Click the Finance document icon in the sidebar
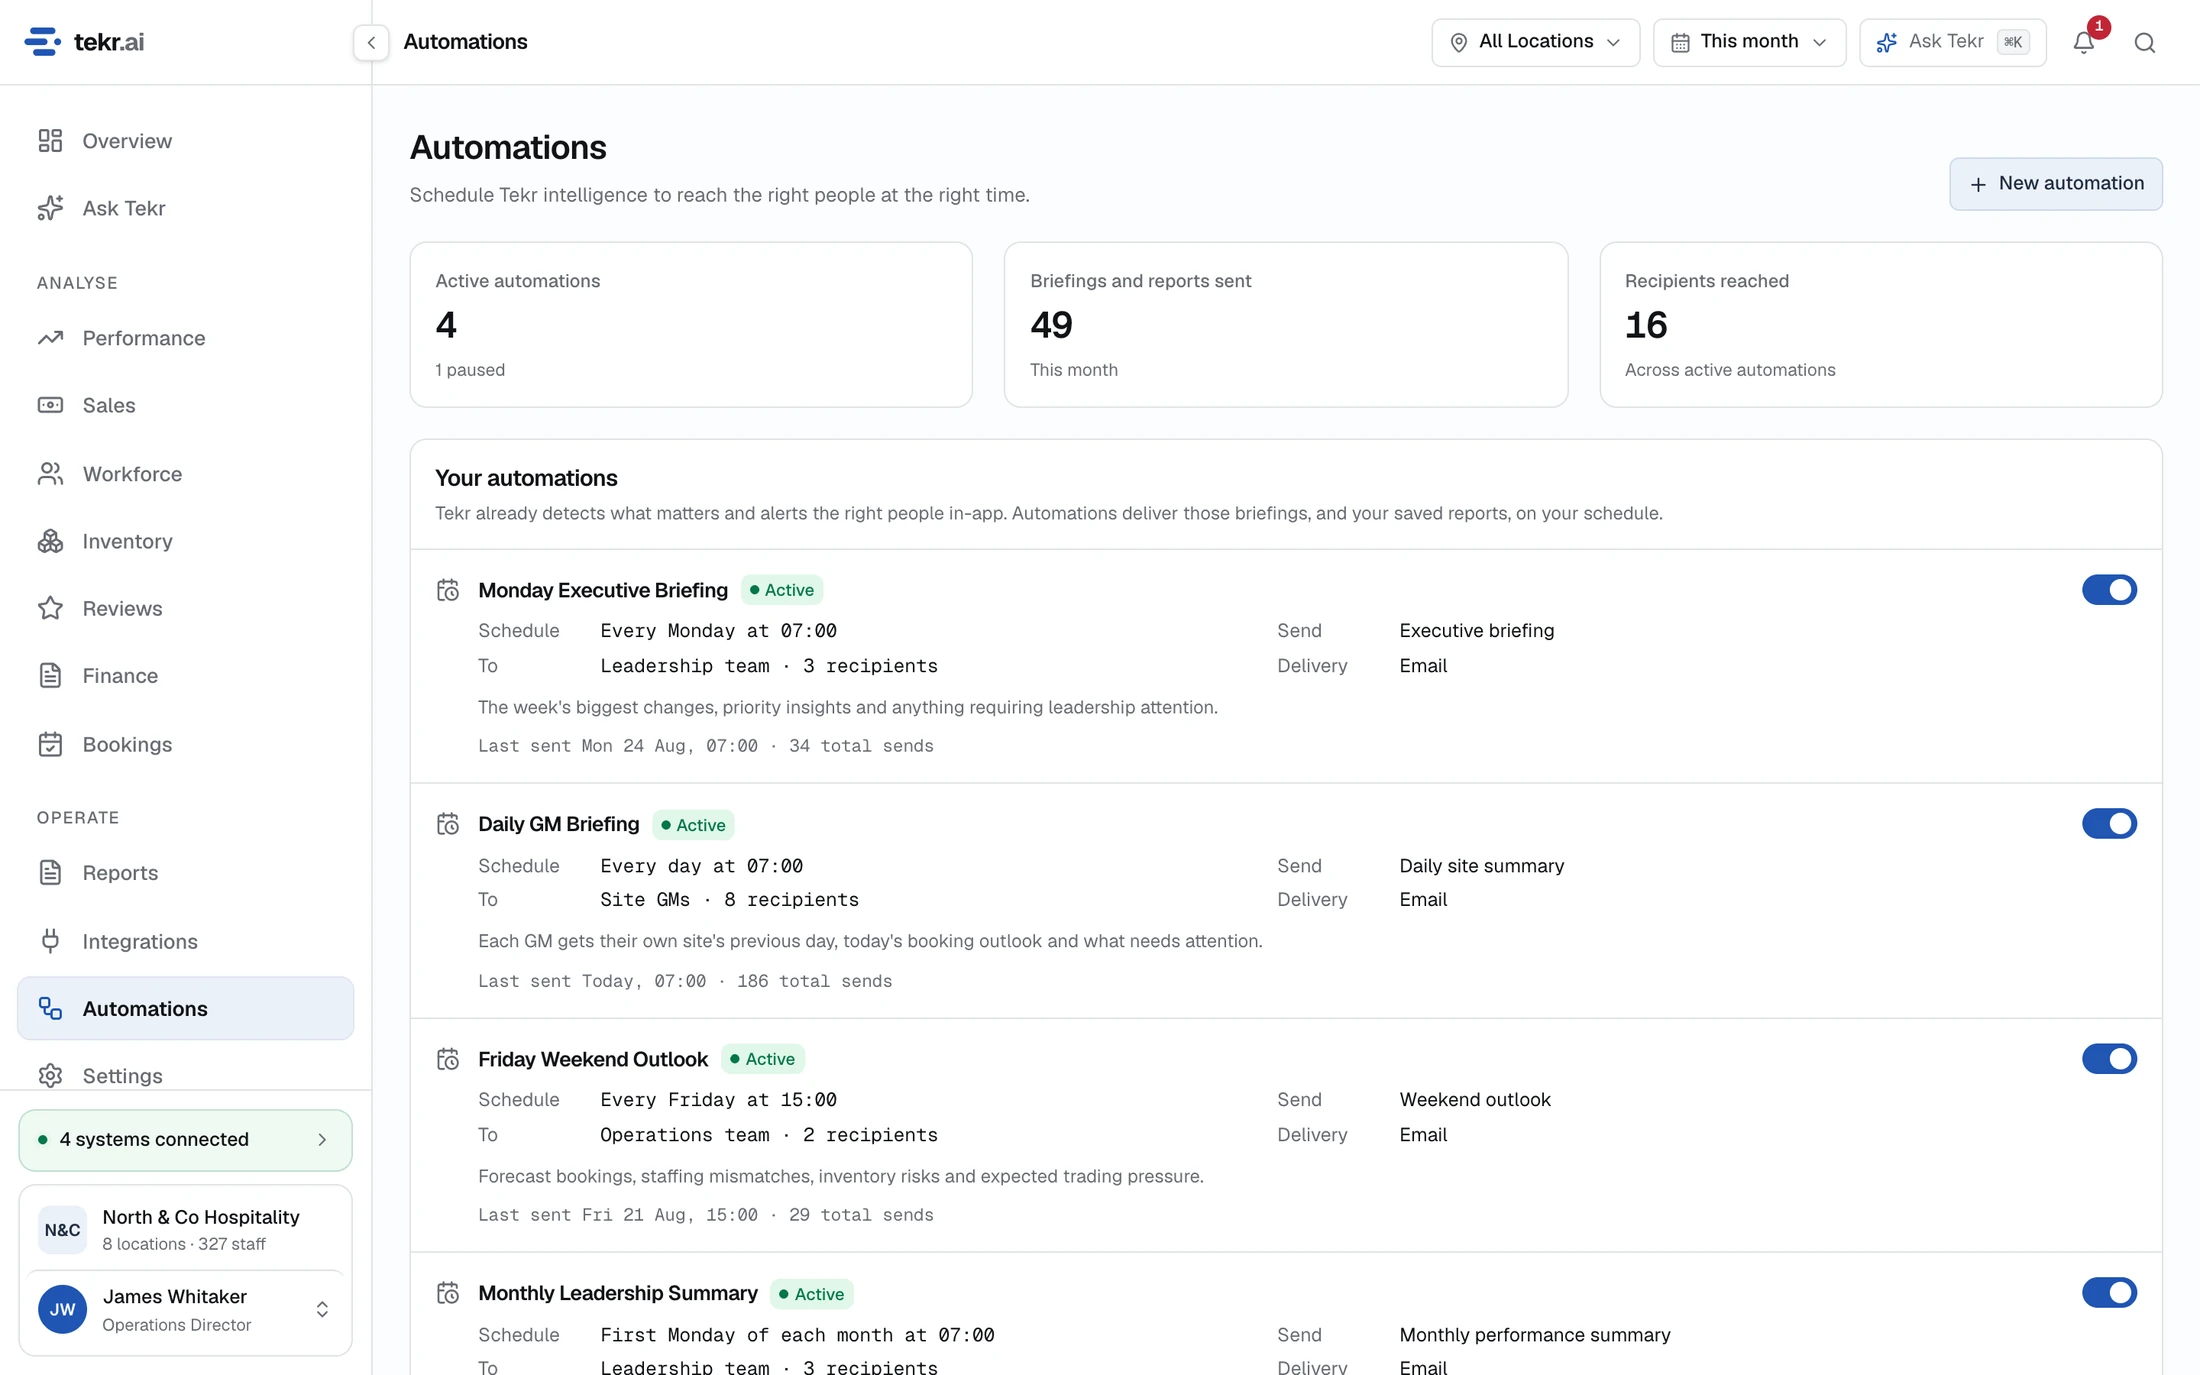 51,675
